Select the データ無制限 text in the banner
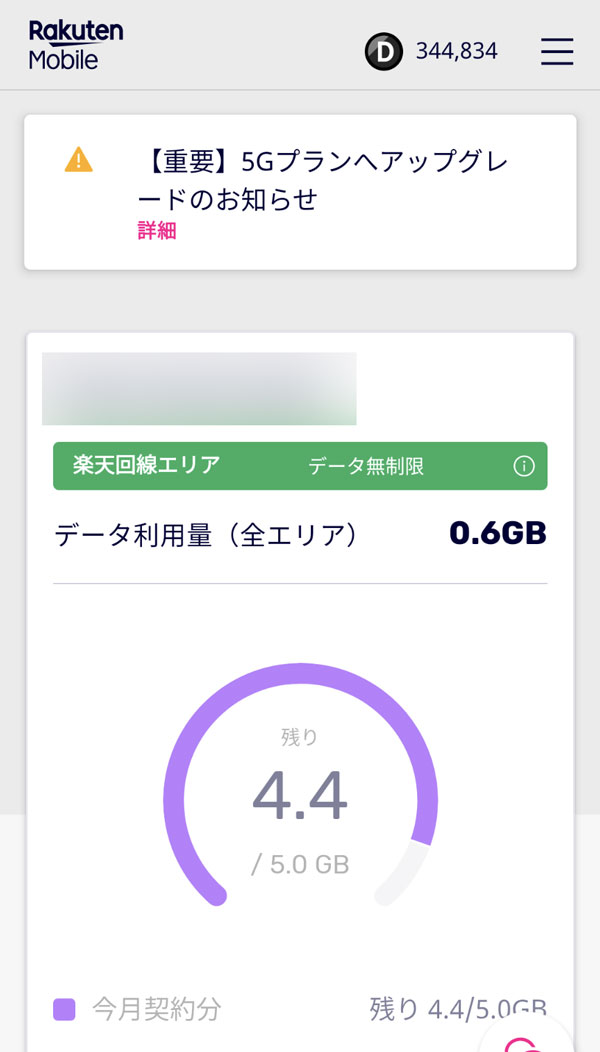The image size is (600, 1052). 366,466
